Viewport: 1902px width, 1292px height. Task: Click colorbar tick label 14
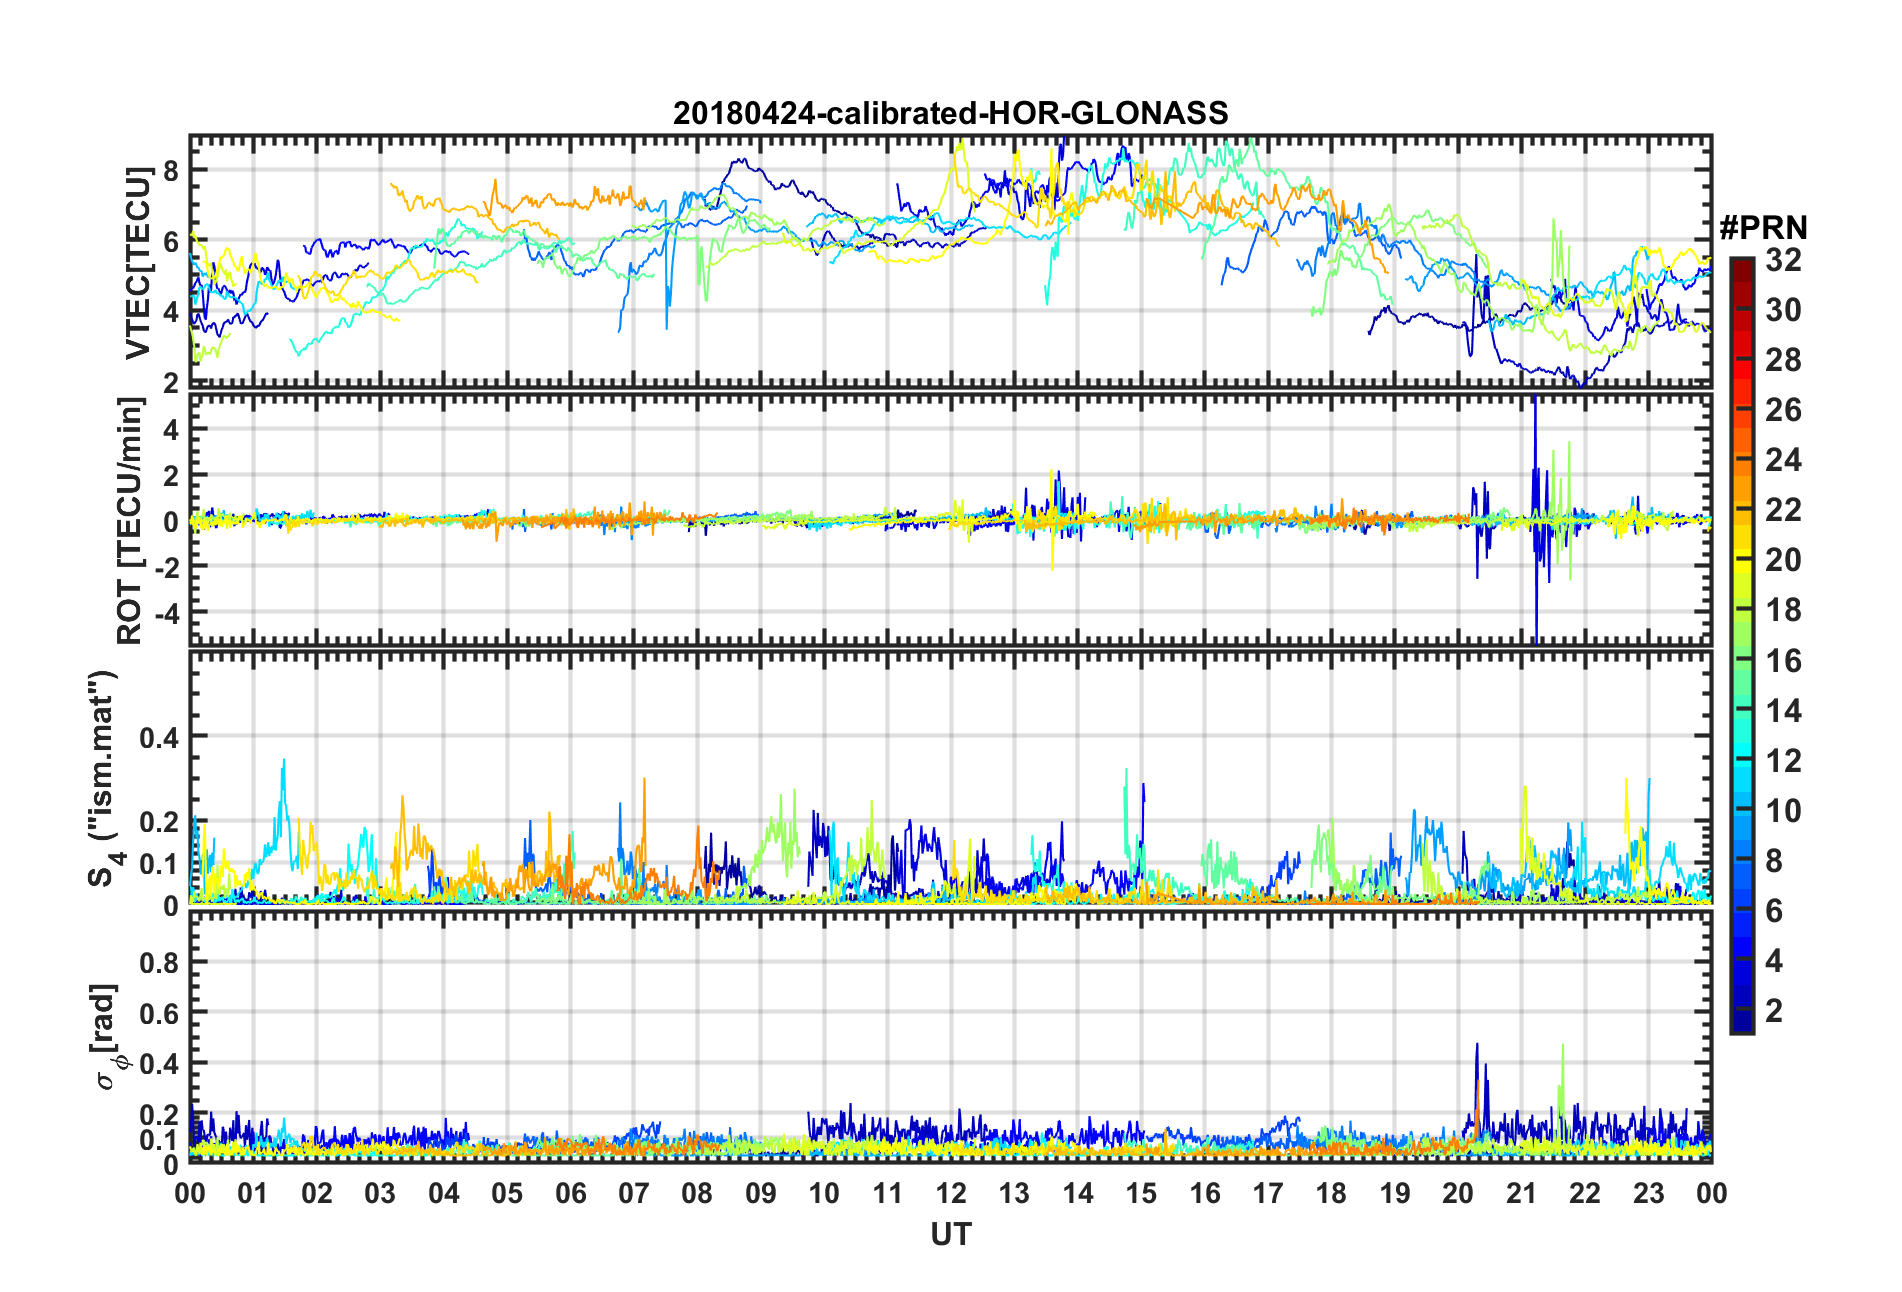tap(1783, 711)
